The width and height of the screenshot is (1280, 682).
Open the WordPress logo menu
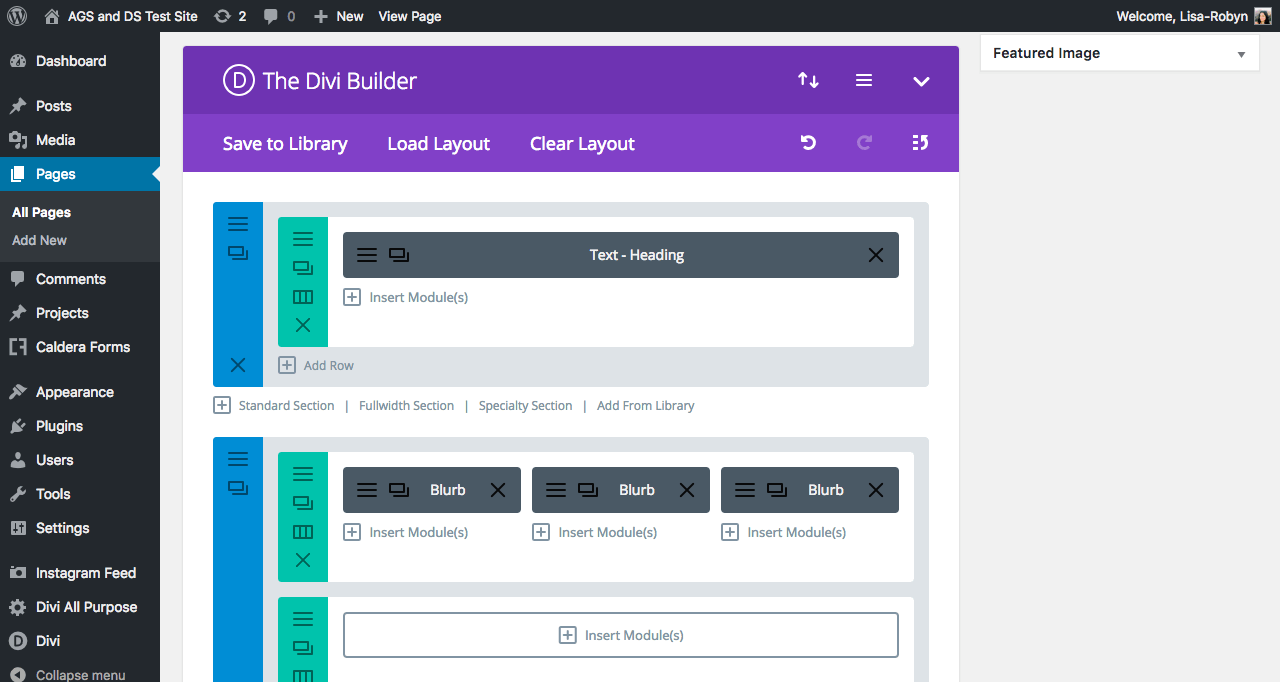pos(17,16)
